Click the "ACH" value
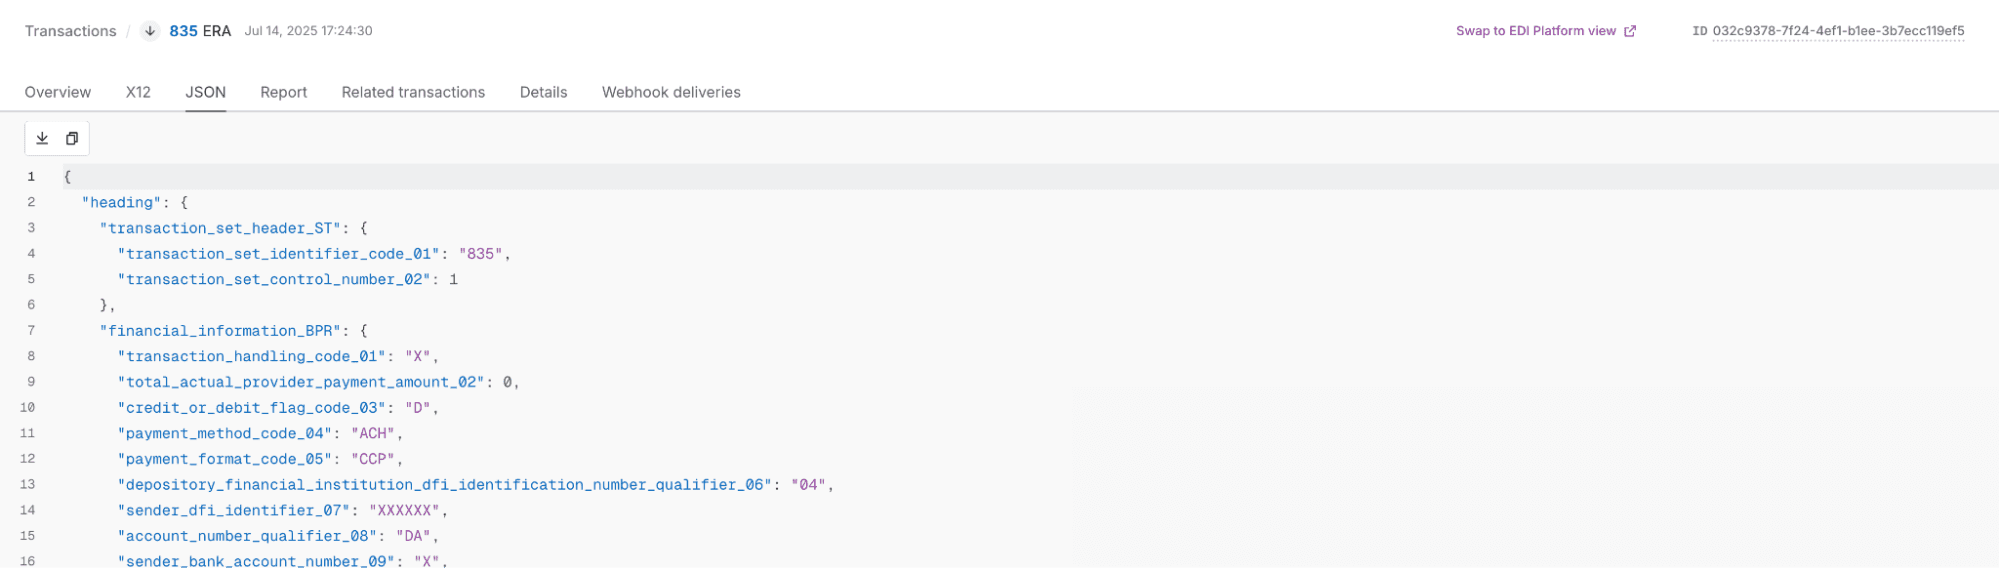 pos(373,433)
